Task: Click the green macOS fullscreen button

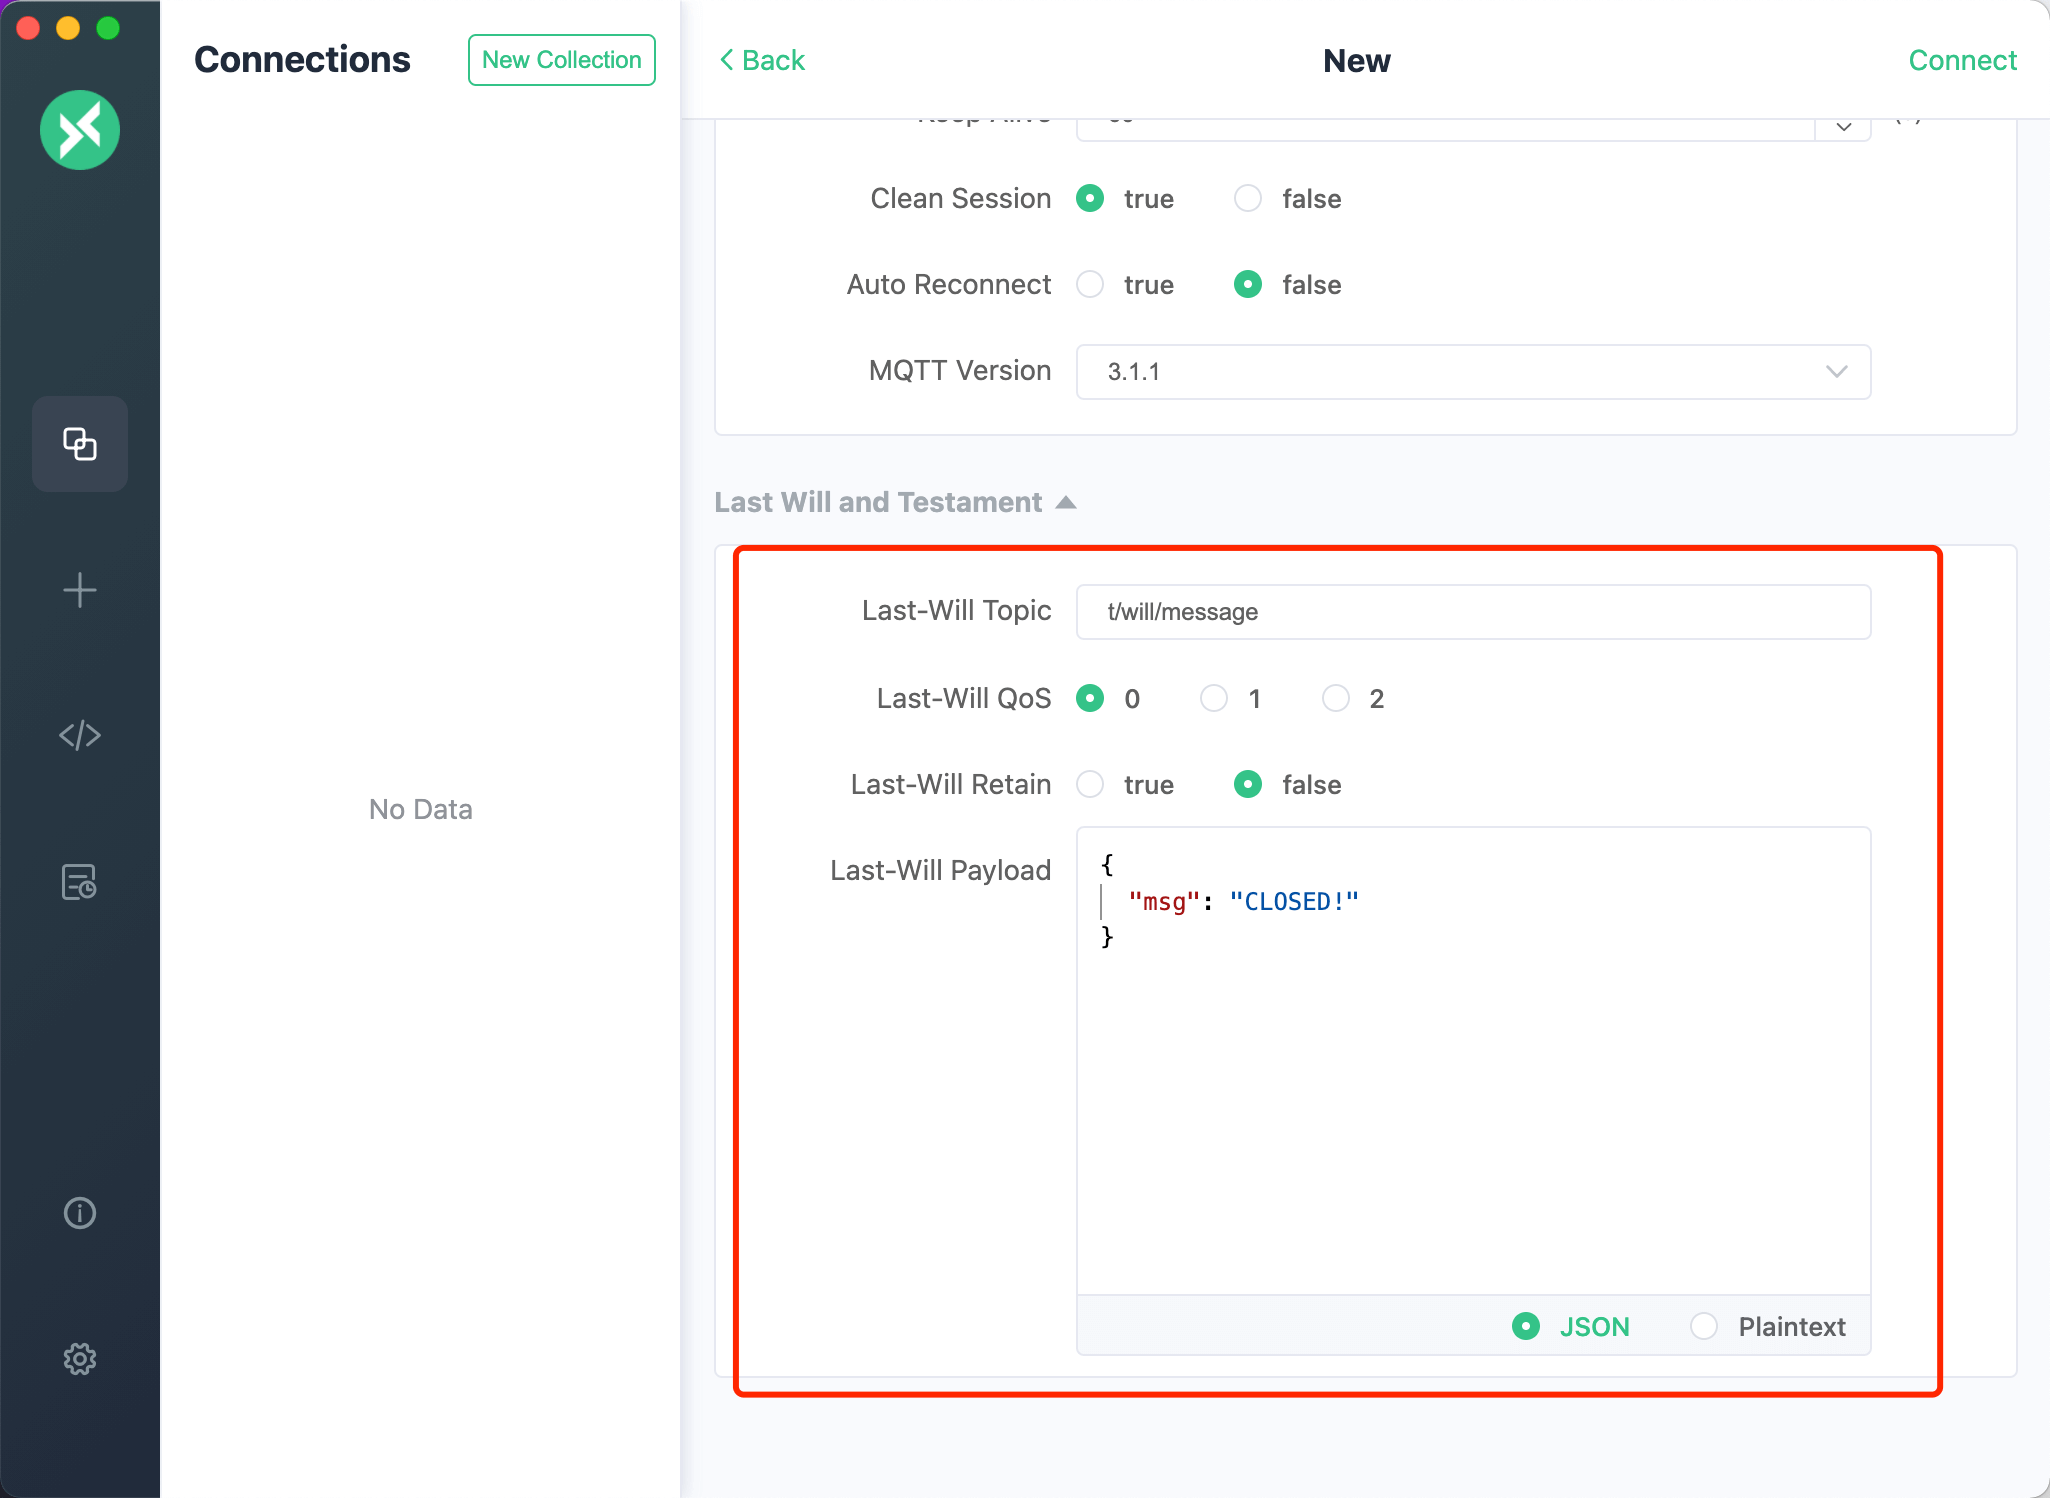Action: (x=108, y=28)
